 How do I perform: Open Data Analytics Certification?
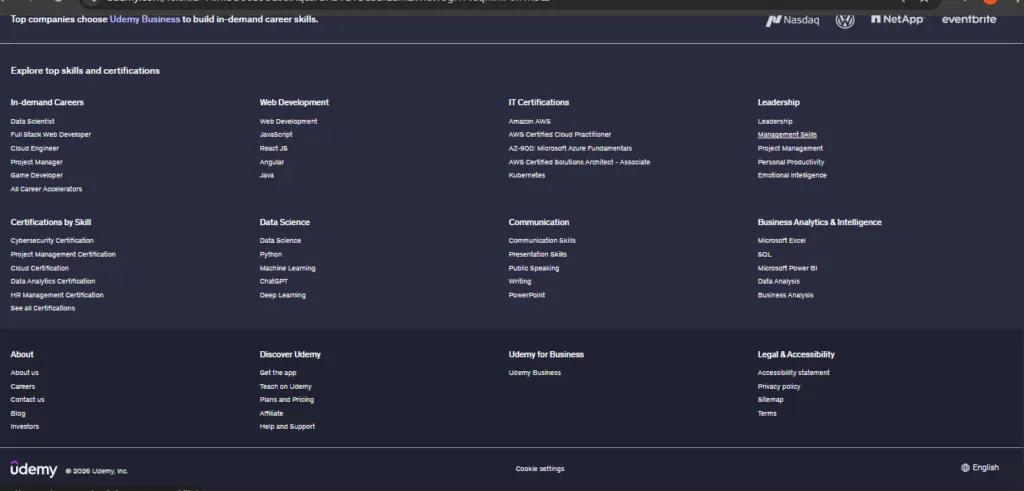pyautogui.click(x=53, y=281)
